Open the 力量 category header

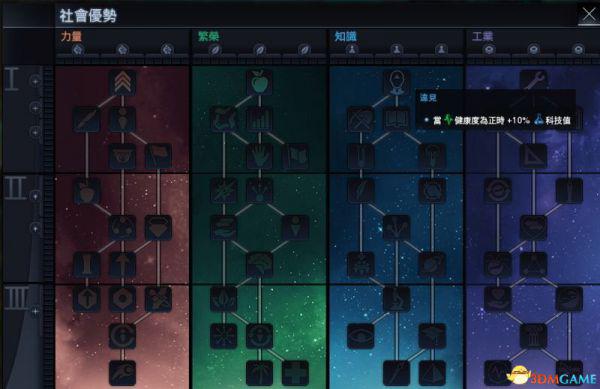pos(71,36)
